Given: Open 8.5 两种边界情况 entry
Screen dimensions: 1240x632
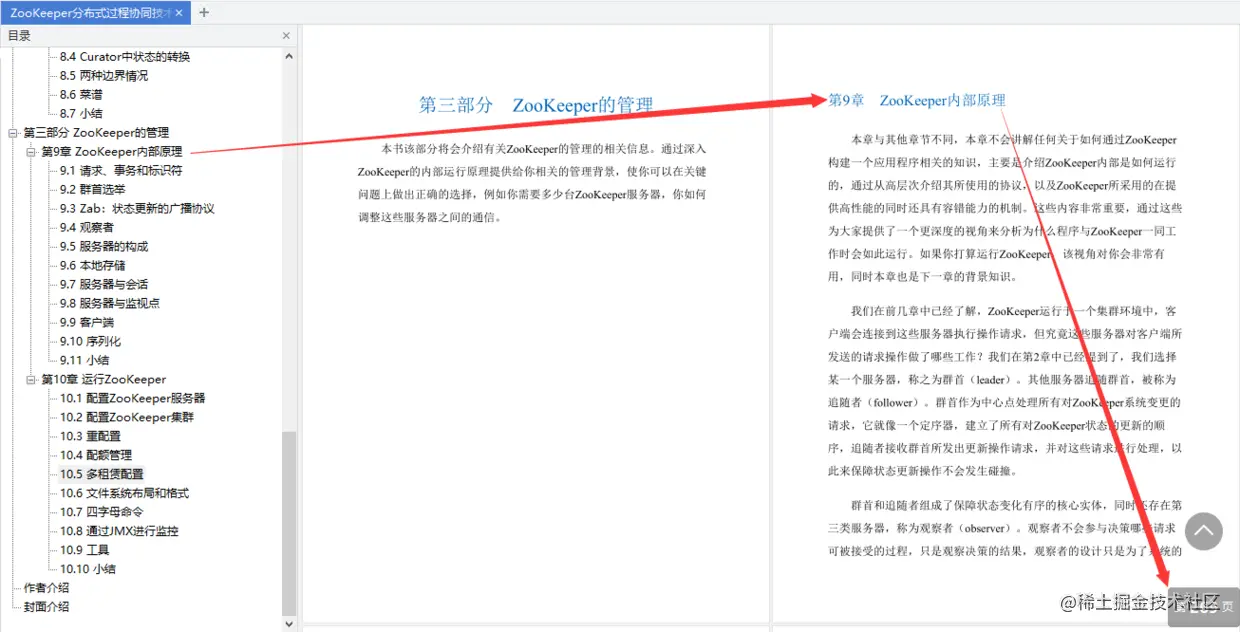Looking at the screenshot, I should pos(103,76).
